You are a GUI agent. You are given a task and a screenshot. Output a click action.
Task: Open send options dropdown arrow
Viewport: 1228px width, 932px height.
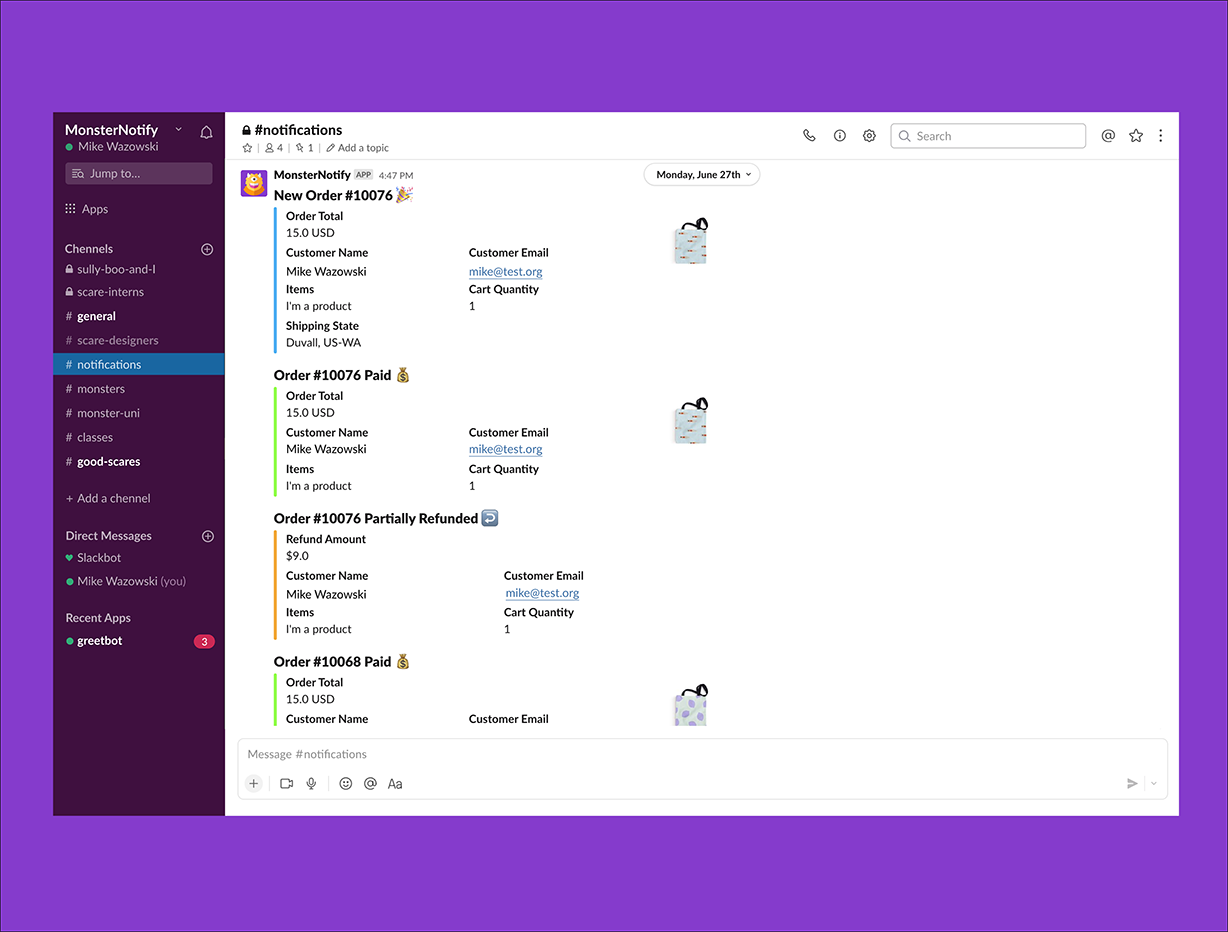[x=1154, y=784]
